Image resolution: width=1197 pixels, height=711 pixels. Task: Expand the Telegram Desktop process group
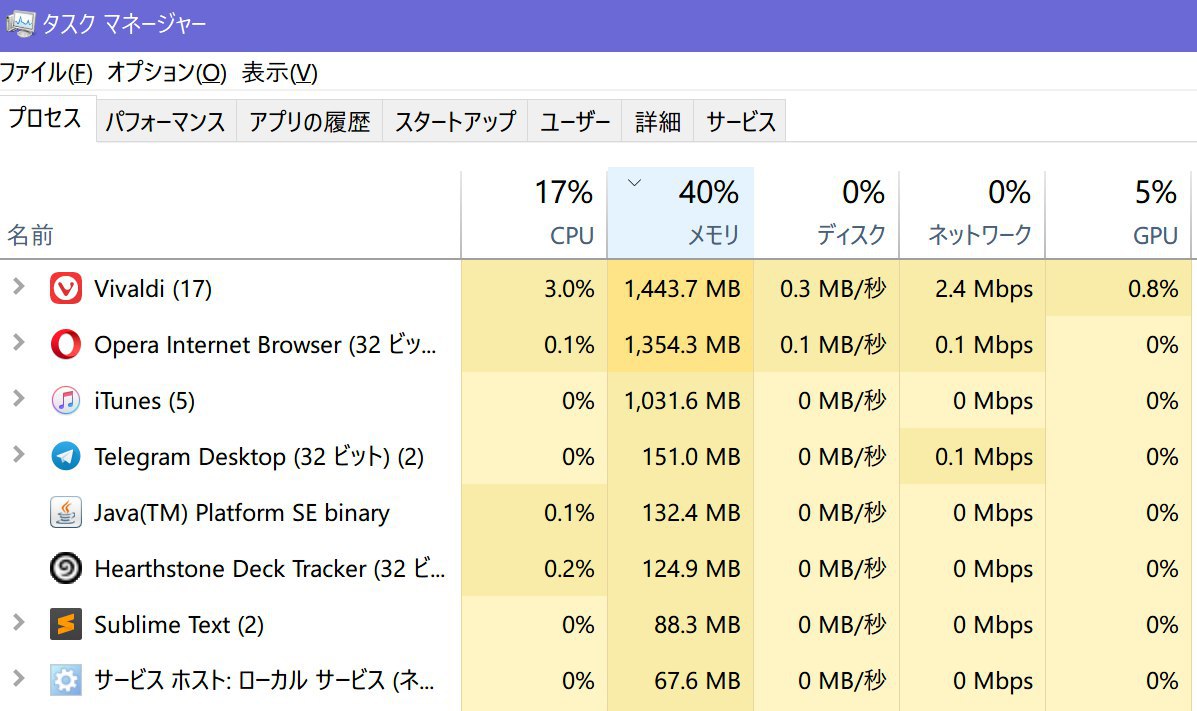18,455
